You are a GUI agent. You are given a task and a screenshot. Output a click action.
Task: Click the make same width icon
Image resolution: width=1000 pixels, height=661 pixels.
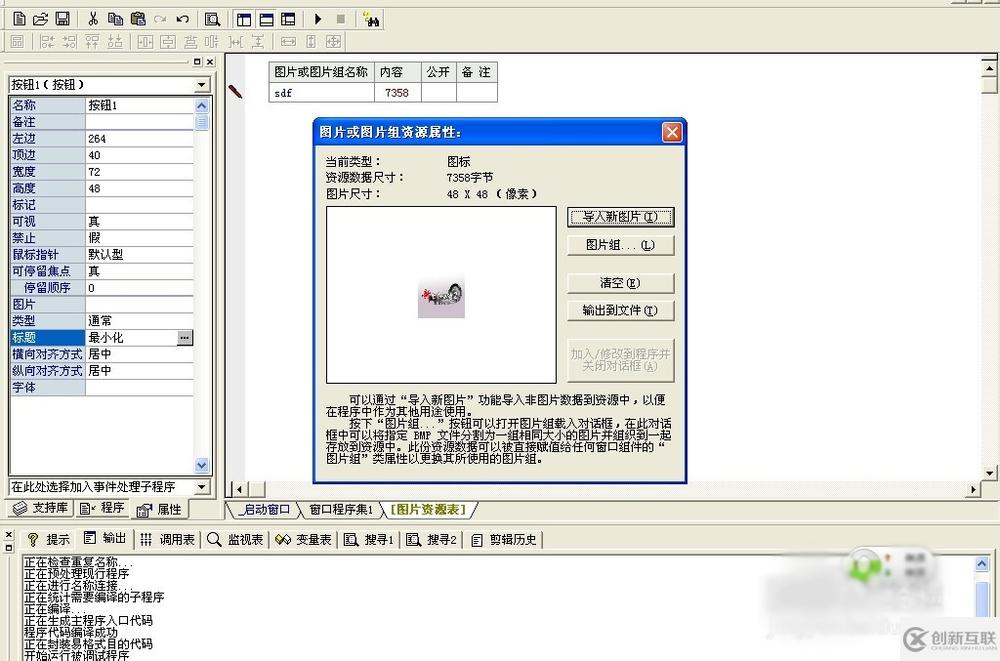click(288, 42)
